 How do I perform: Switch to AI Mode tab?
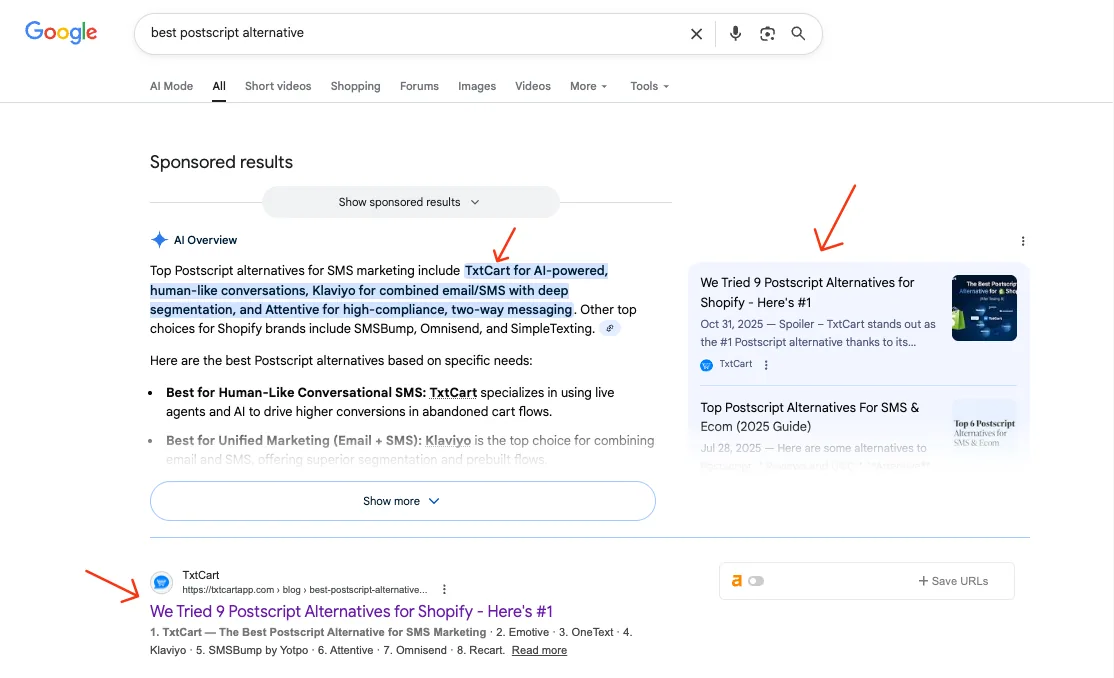(171, 86)
